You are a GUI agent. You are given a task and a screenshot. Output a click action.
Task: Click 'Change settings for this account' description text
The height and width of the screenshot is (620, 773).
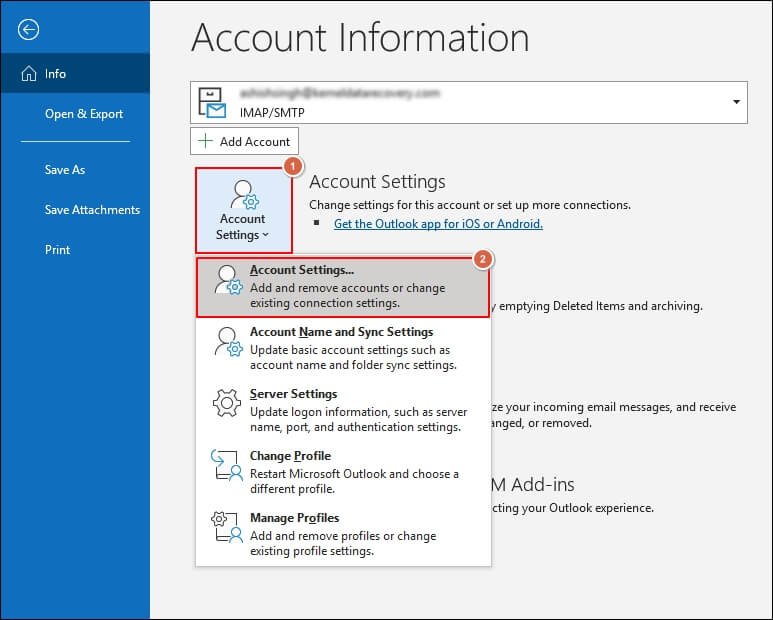pos(470,205)
